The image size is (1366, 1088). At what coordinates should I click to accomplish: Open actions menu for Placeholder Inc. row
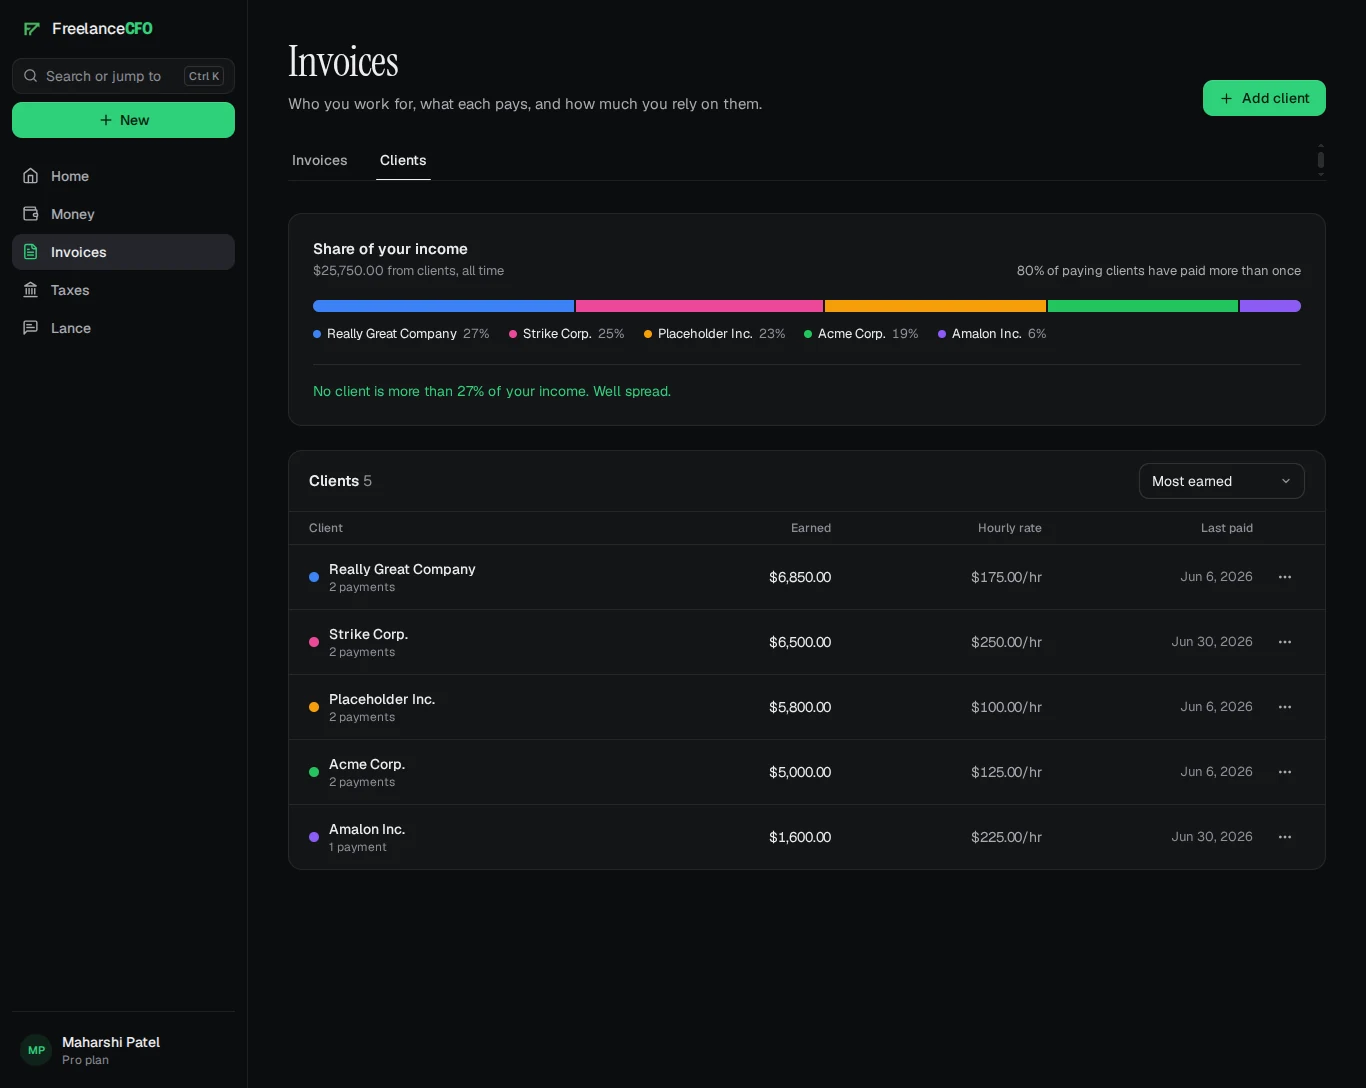(x=1285, y=707)
